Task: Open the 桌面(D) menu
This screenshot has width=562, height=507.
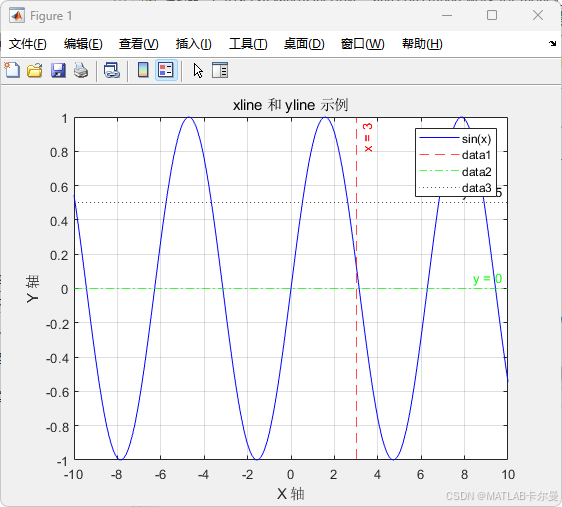Action: pos(304,44)
